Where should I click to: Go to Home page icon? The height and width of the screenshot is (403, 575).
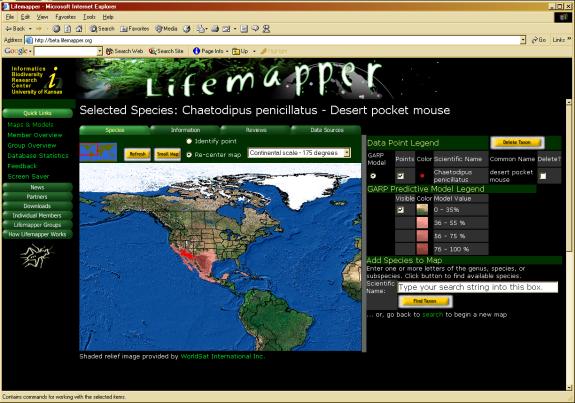(x=79, y=29)
